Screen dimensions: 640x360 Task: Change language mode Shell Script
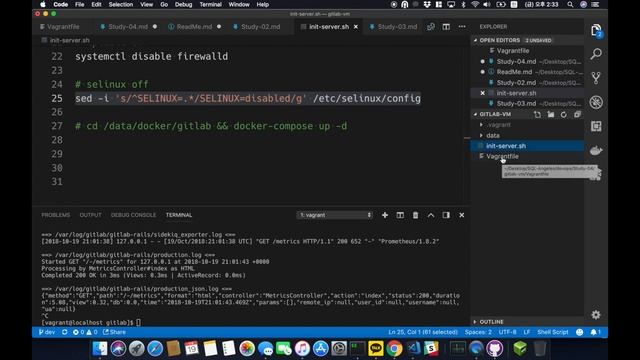click(553, 332)
